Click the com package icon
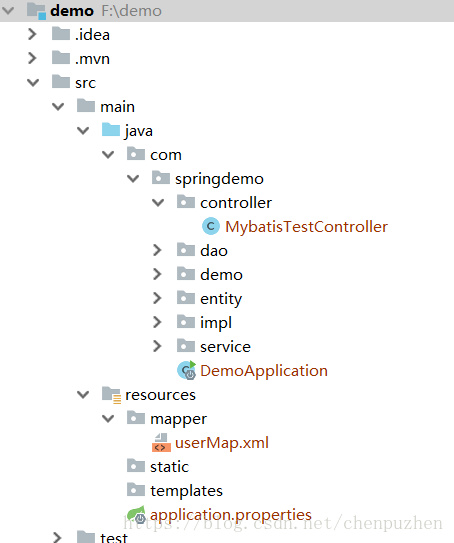The width and height of the screenshot is (454, 543). tap(136, 154)
